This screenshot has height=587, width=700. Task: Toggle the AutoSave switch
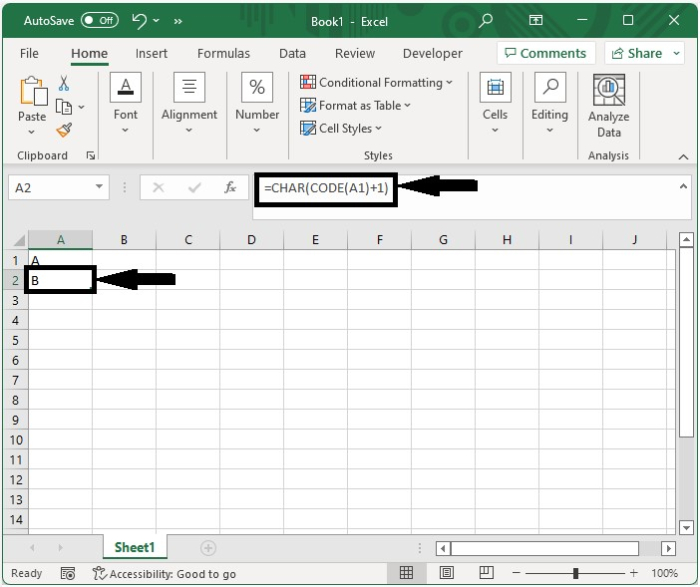pos(100,21)
